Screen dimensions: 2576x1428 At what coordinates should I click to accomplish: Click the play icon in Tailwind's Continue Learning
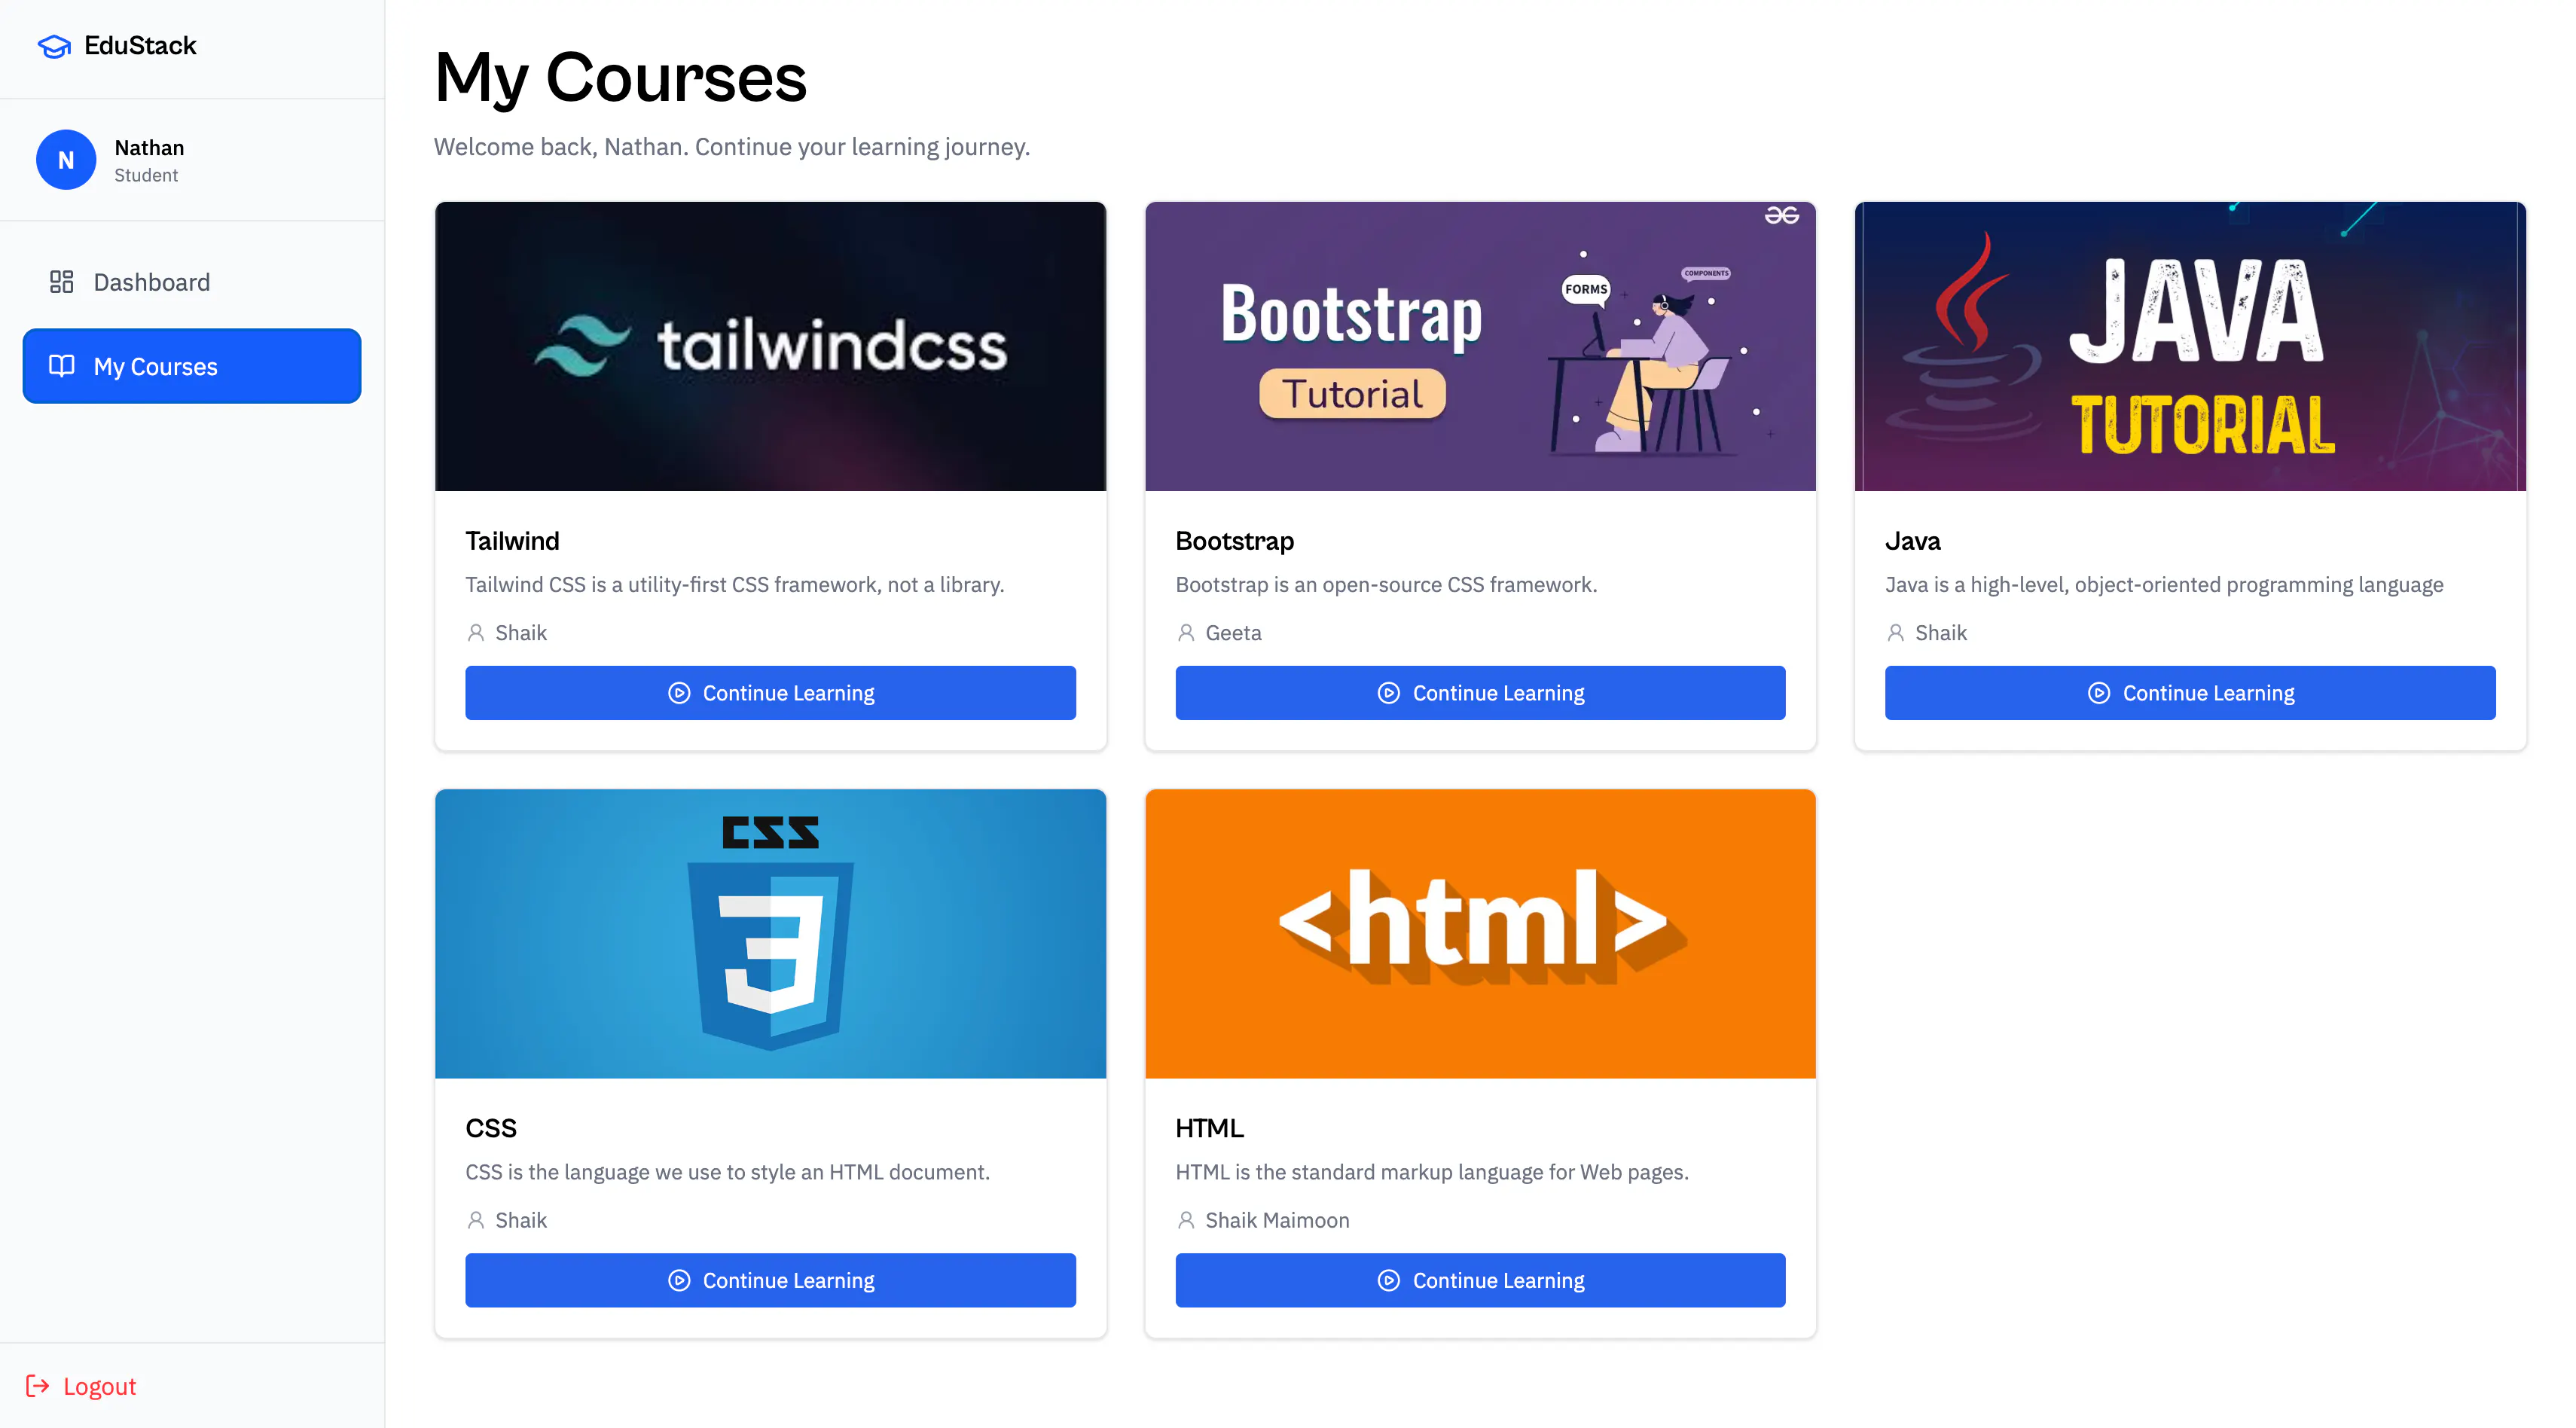point(679,693)
